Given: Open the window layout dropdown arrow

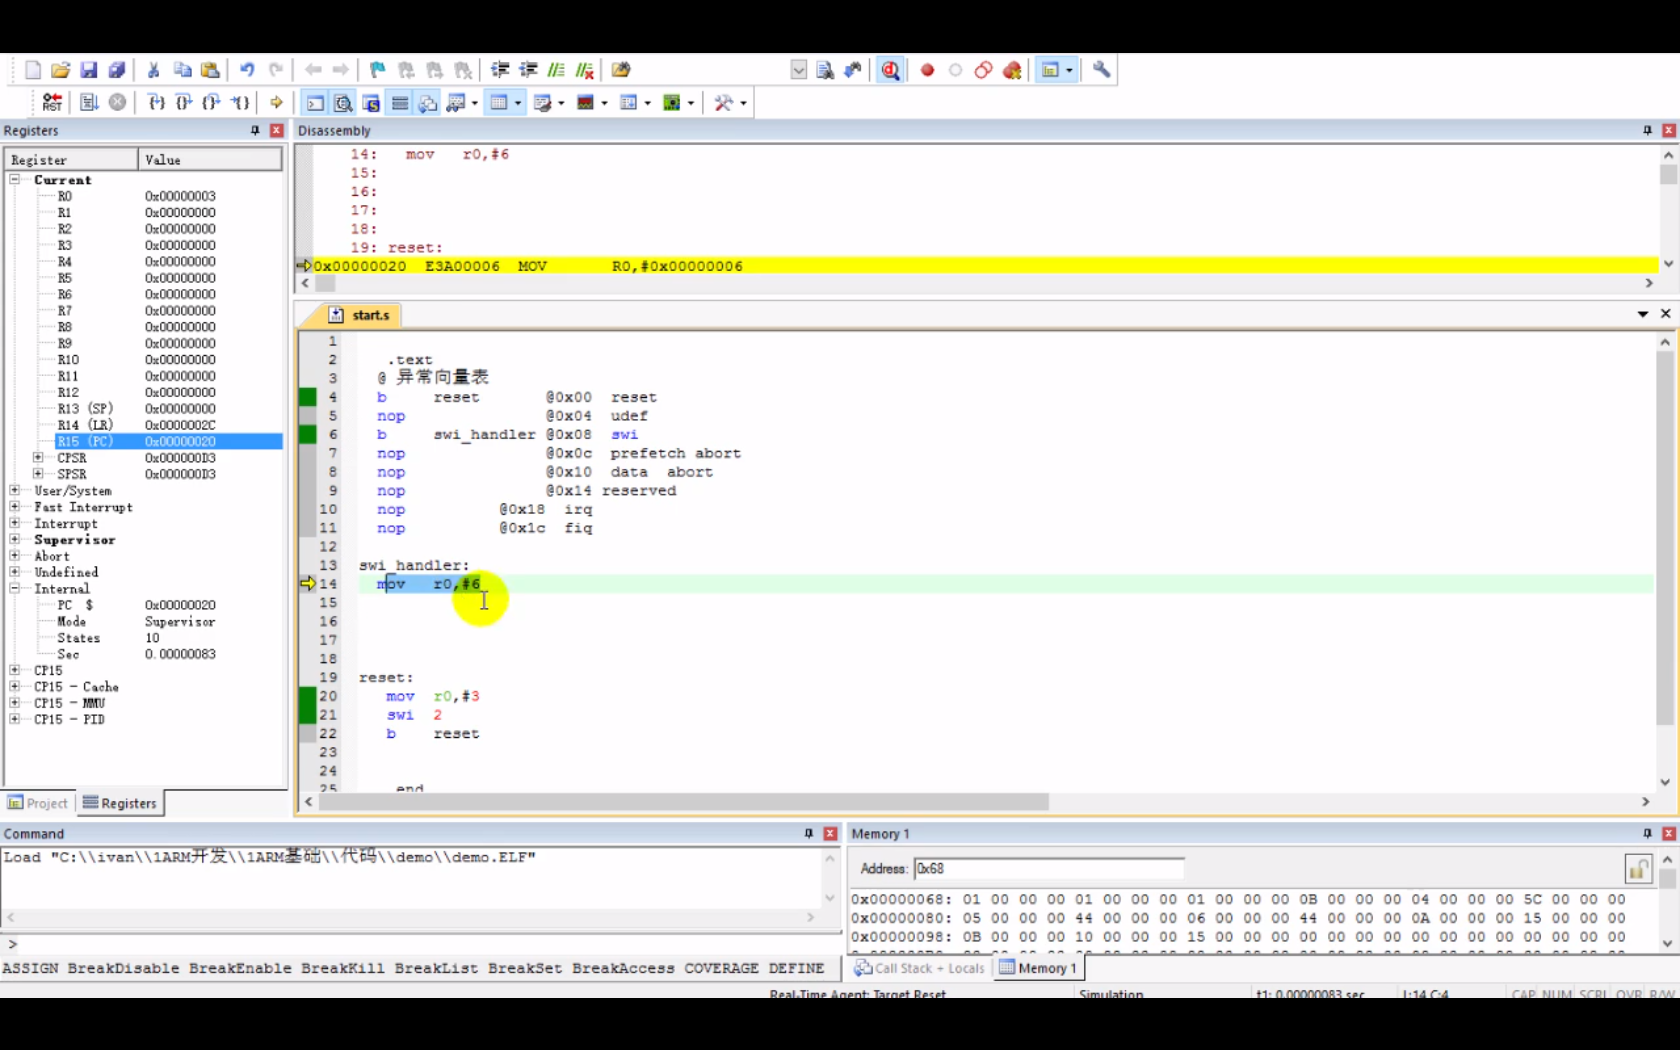Looking at the screenshot, I should (1069, 70).
